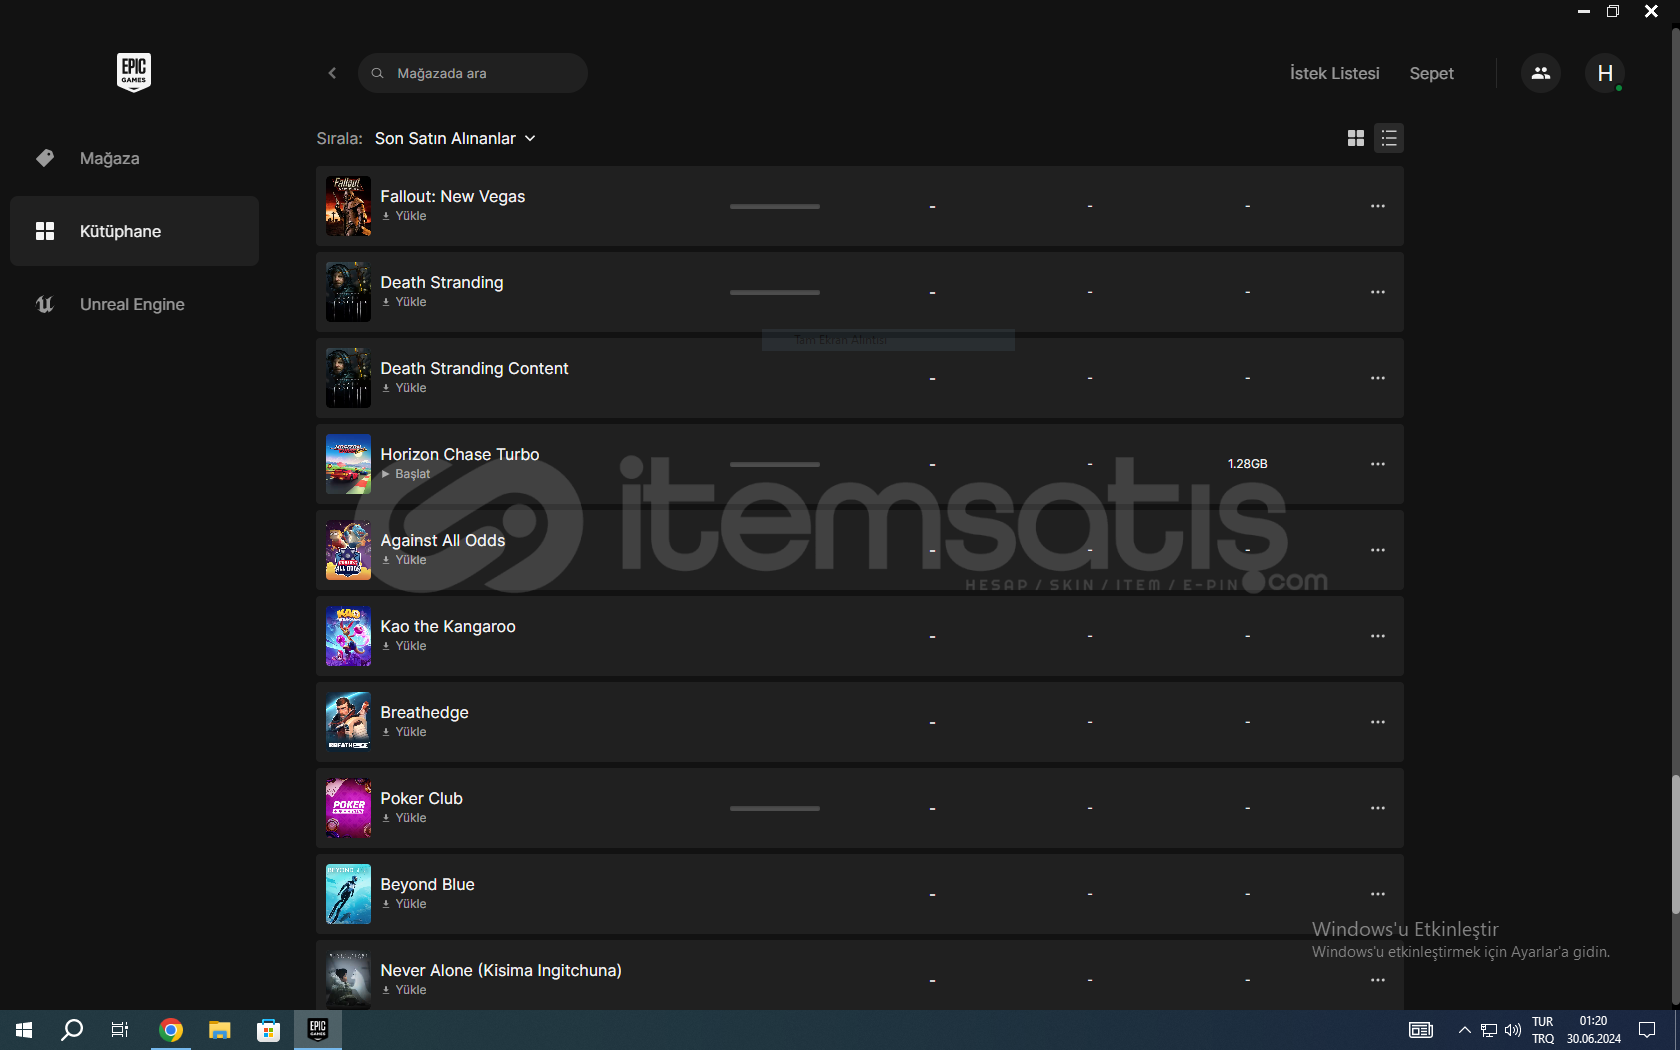This screenshot has height=1050, width=1680.
Task: Open three-dot menu for Death Stranding Content
Action: click(1378, 378)
